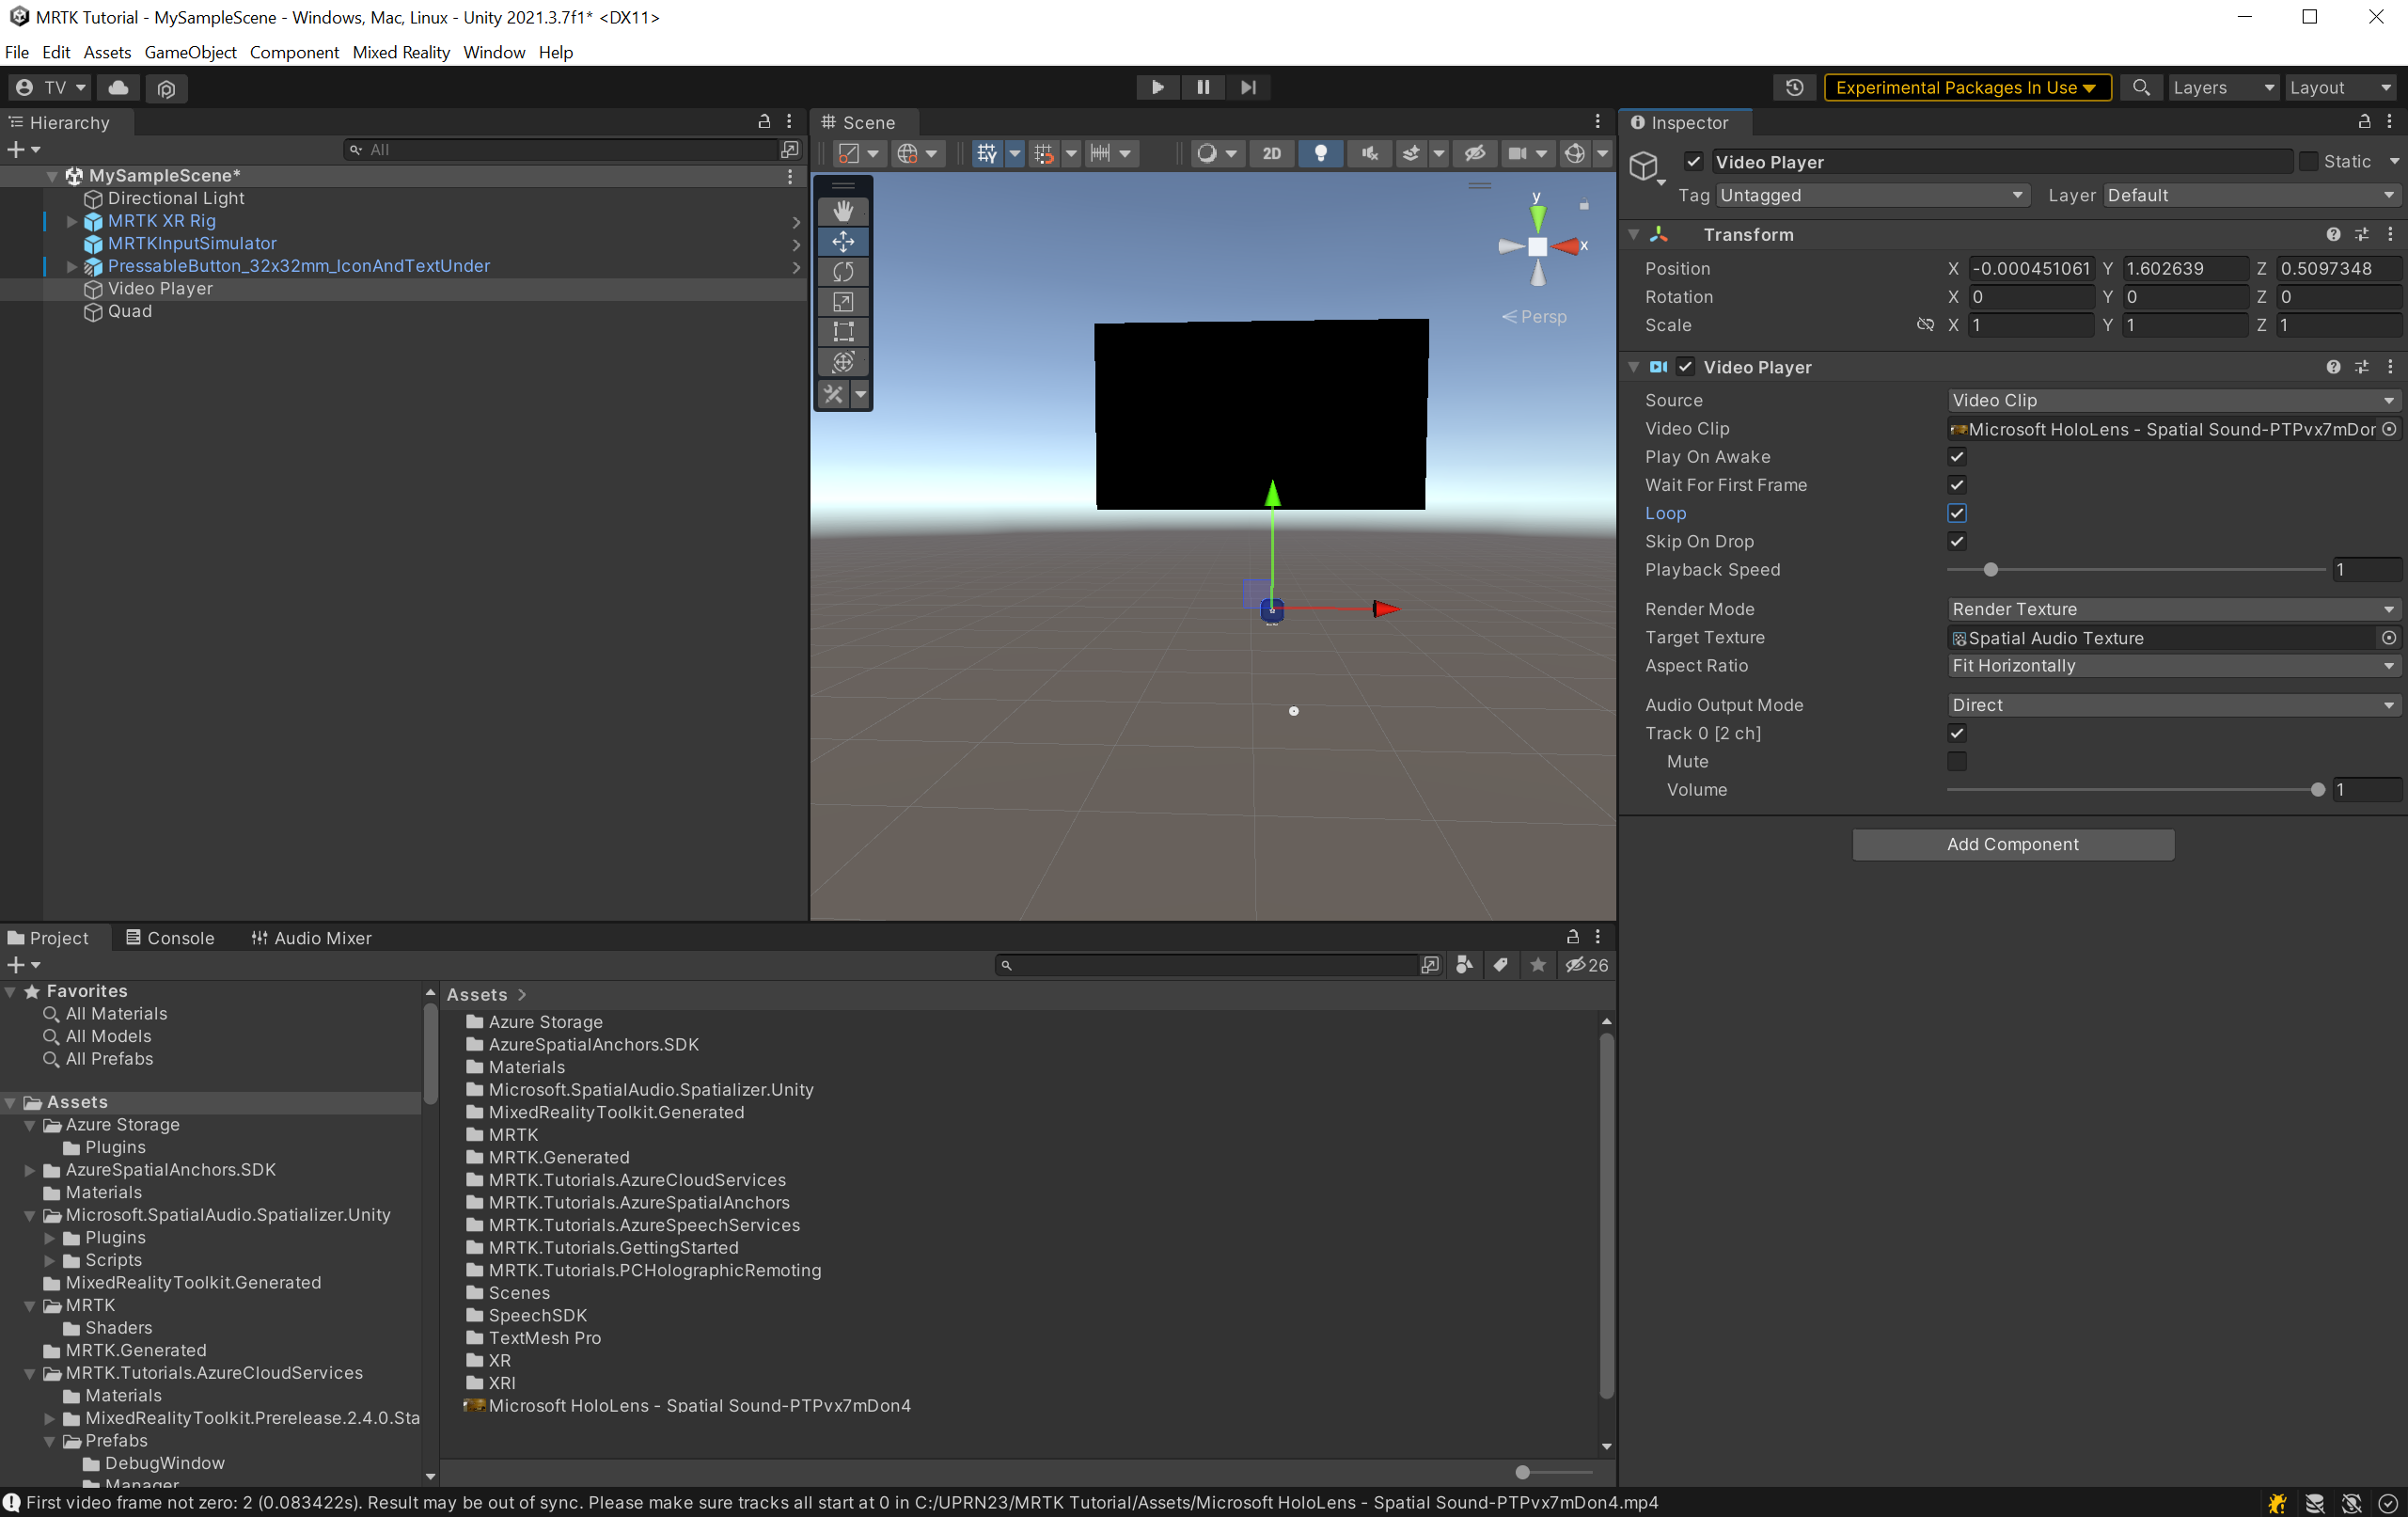The image size is (2408, 1517).
Task: Mute Track 0 of the Video Player
Action: coord(1957,761)
